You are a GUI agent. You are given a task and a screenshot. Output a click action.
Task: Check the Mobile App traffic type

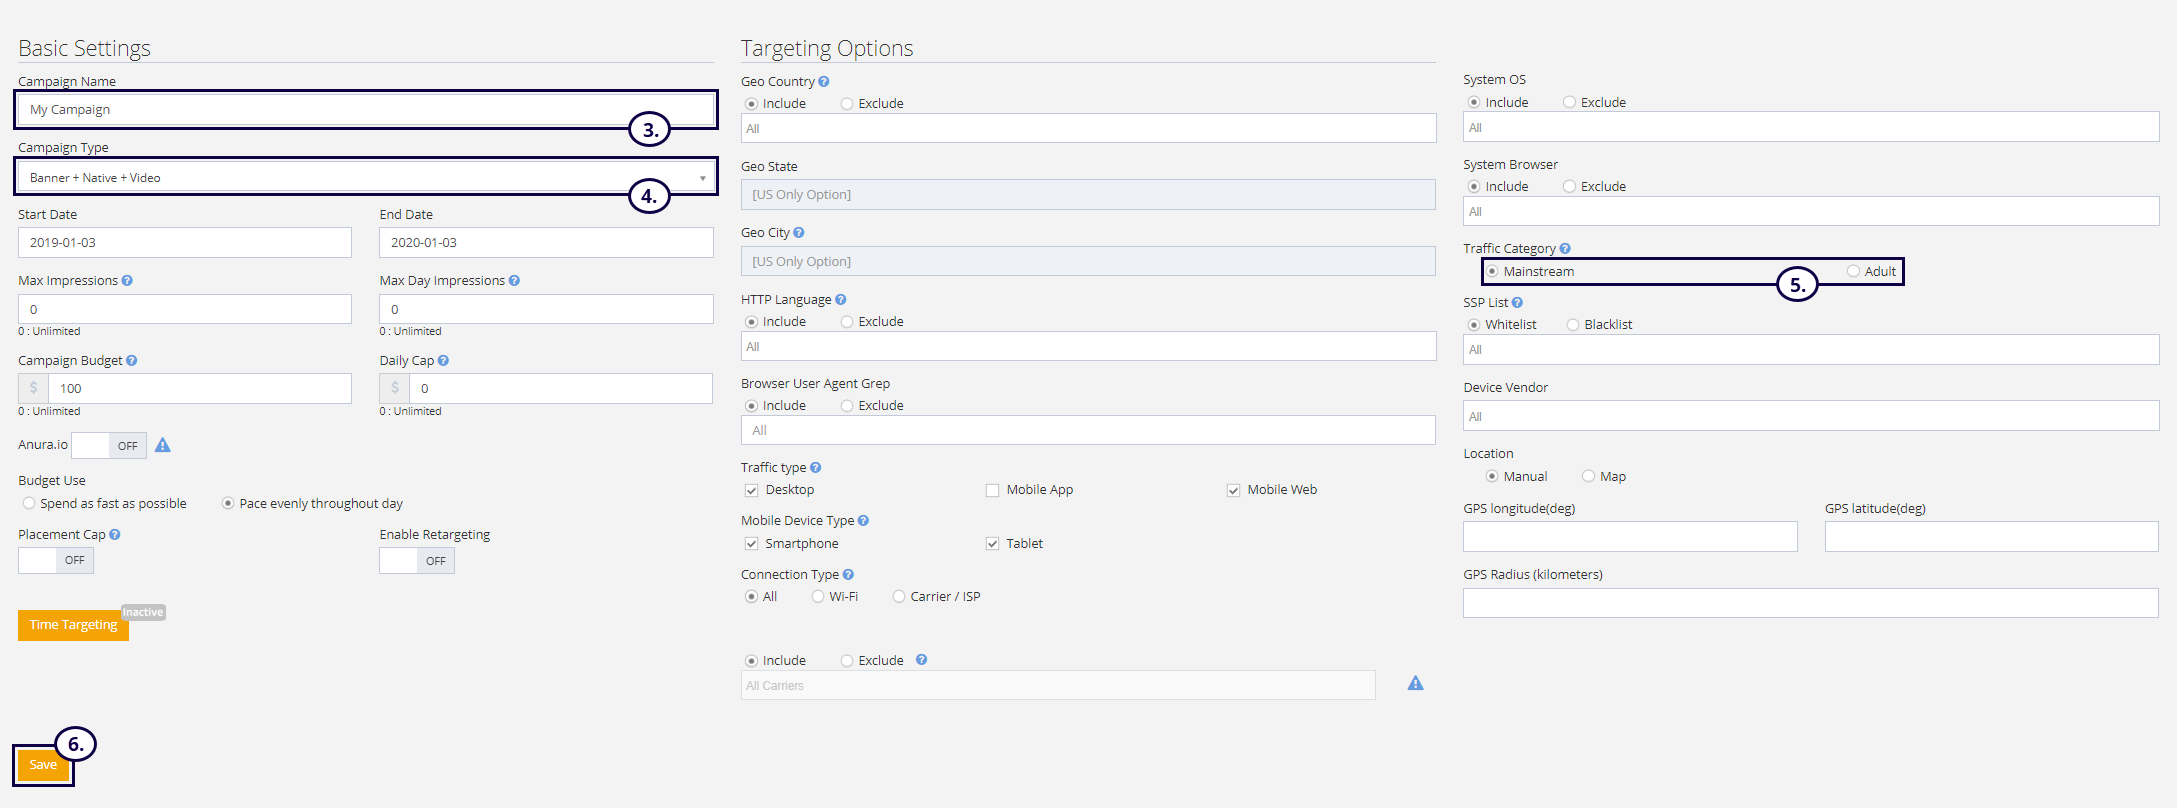[x=992, y=490]
